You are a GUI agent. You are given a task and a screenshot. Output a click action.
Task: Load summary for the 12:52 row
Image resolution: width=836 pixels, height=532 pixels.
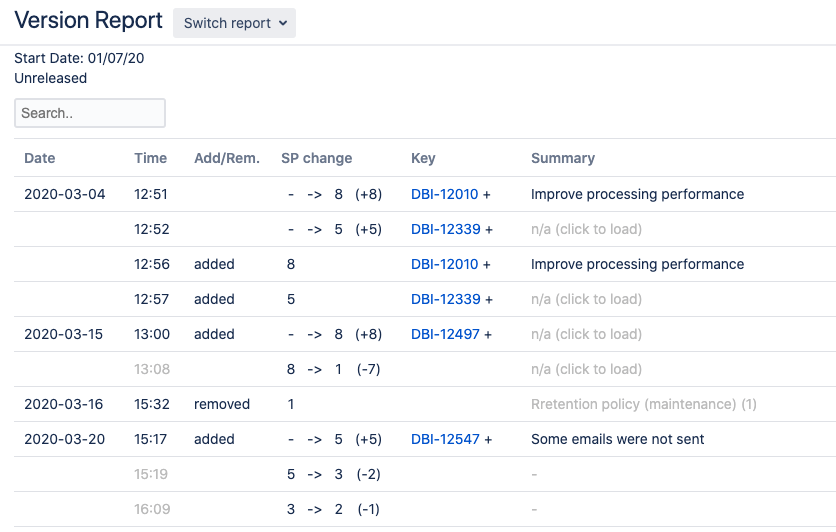pos(586,229)
